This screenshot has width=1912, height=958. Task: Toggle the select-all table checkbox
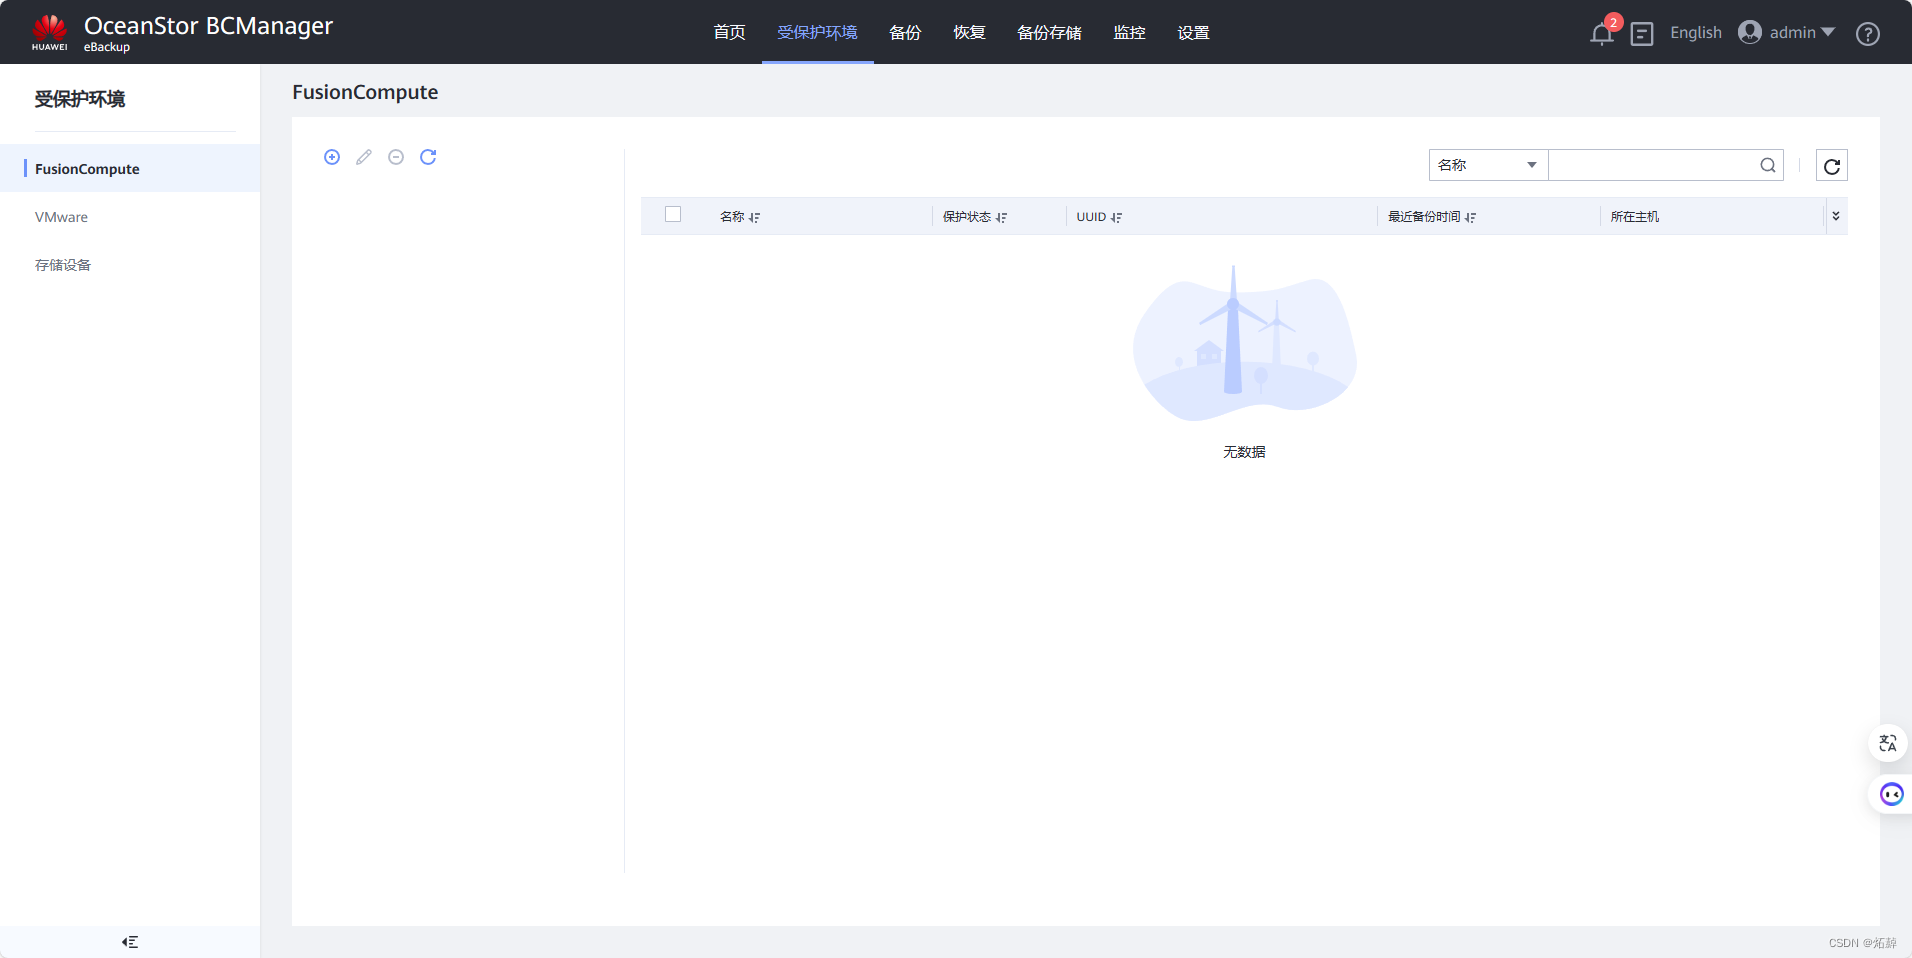(x=673, y=214)
